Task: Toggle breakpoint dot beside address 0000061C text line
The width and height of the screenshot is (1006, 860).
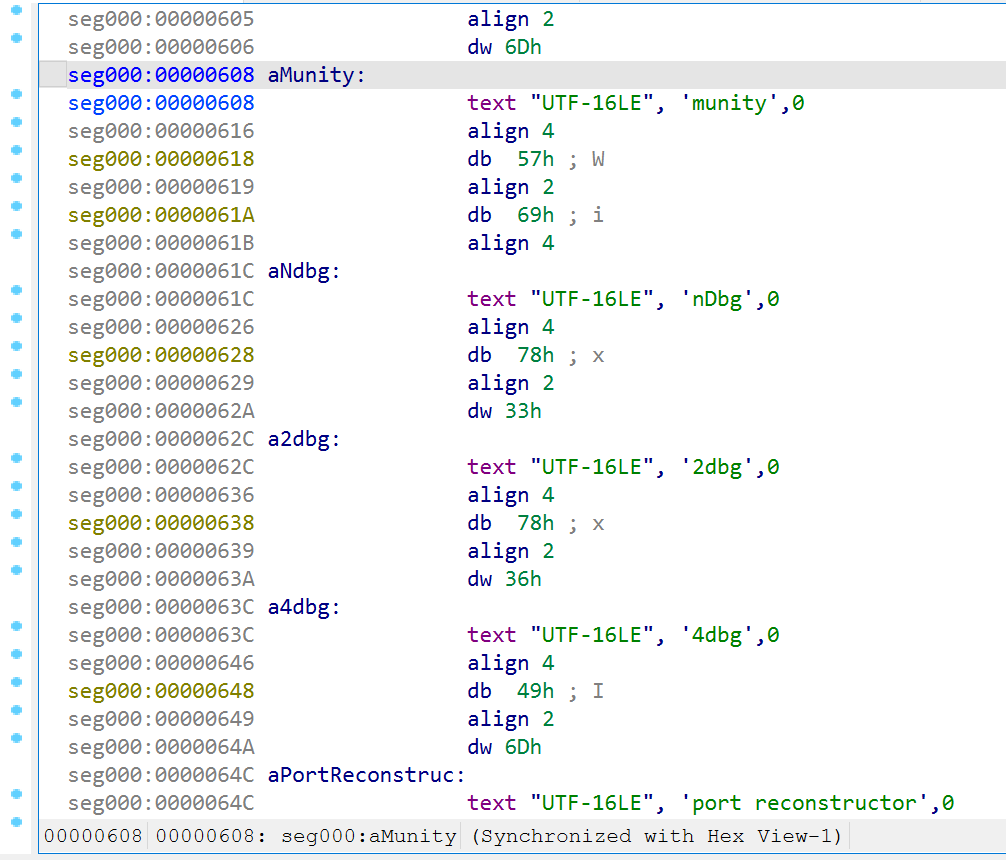Action: pyautogui.click(x=17, y=290)
